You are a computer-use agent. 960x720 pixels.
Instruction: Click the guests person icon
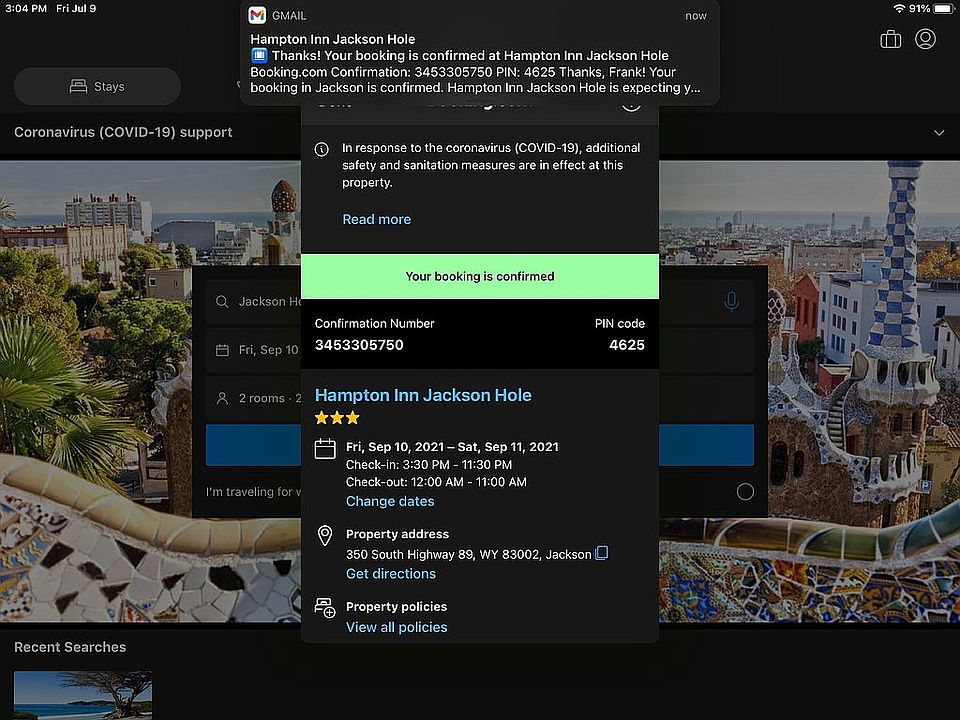(222, 399)
